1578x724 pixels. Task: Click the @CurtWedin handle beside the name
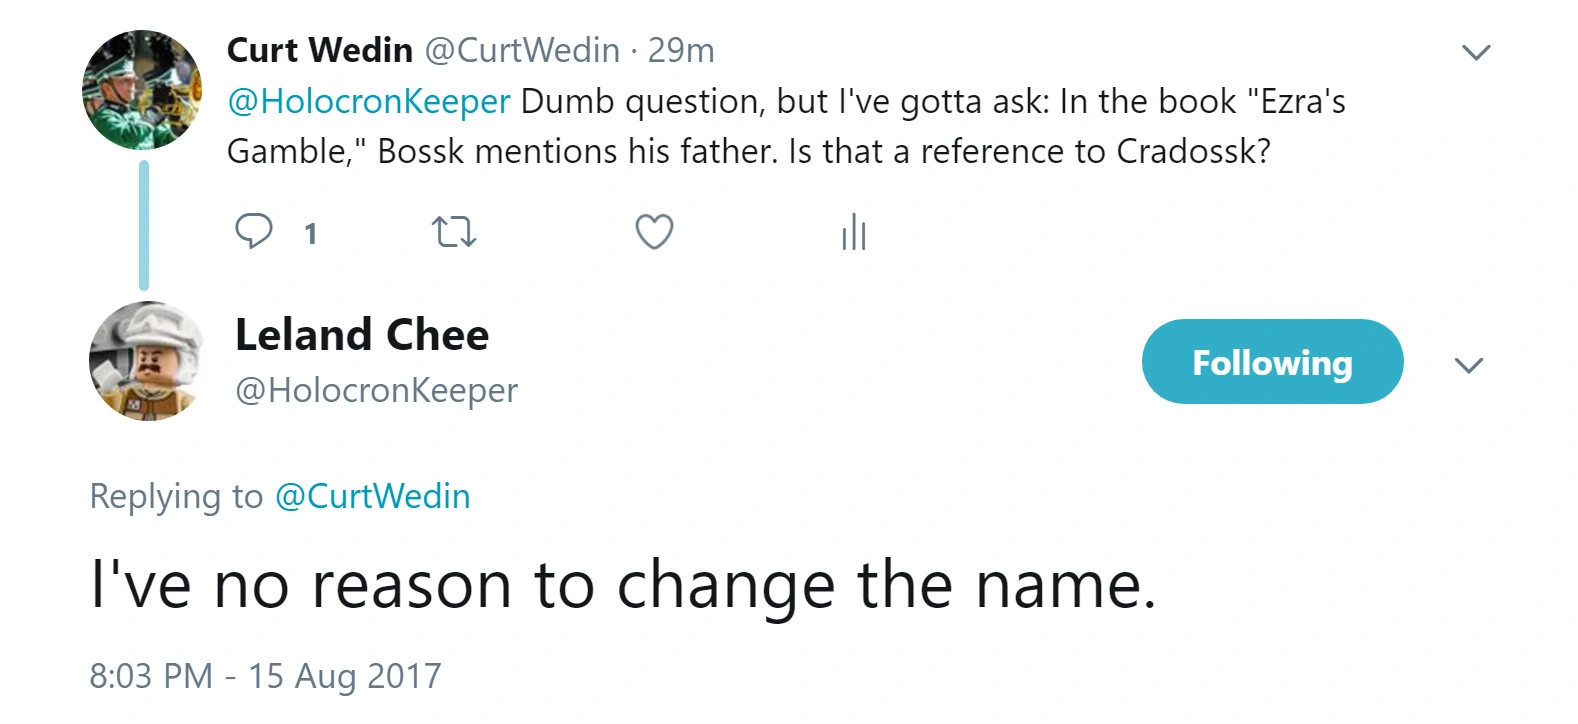point(522,50)
